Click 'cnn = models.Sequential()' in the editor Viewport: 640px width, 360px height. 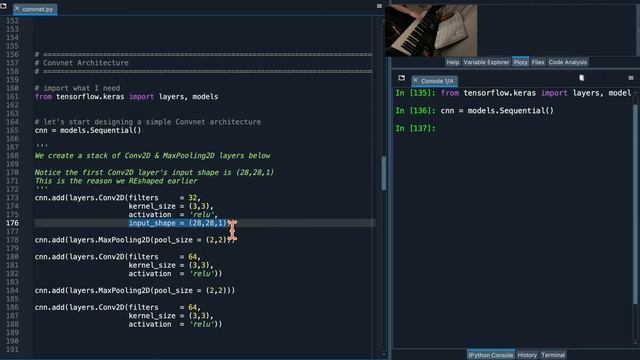coord(88,131)
